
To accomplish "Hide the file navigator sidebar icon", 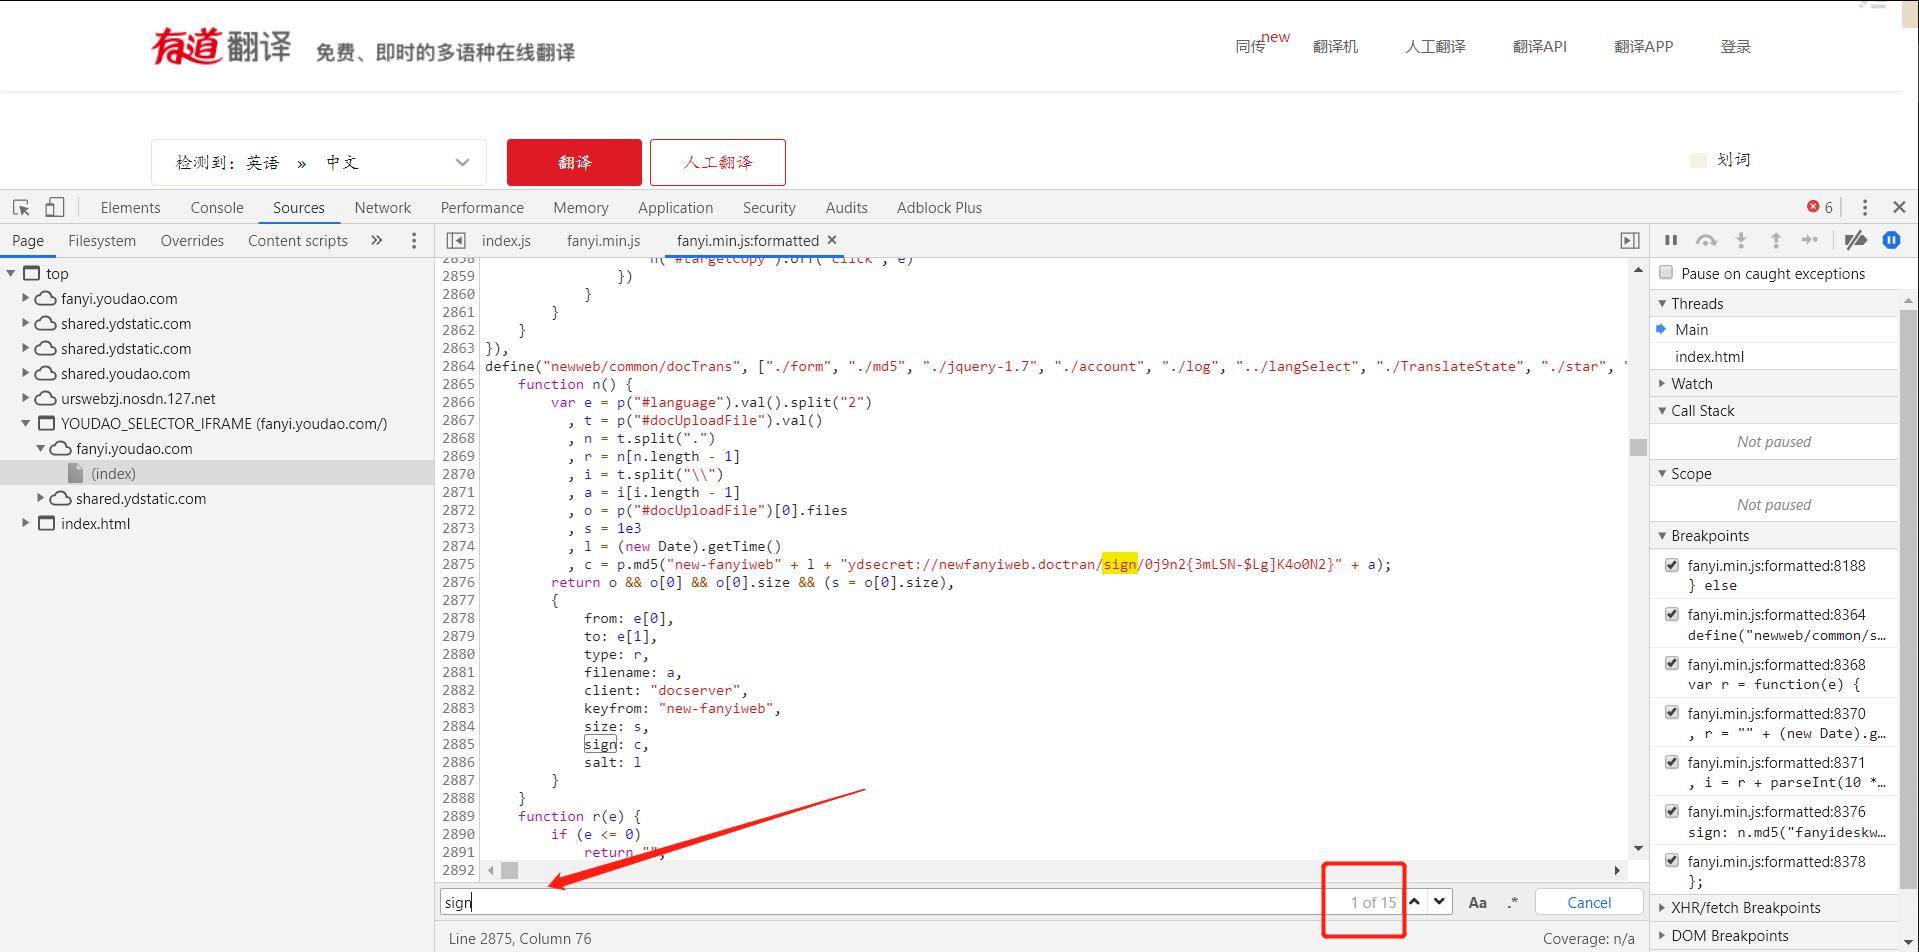I will (456, 240).
